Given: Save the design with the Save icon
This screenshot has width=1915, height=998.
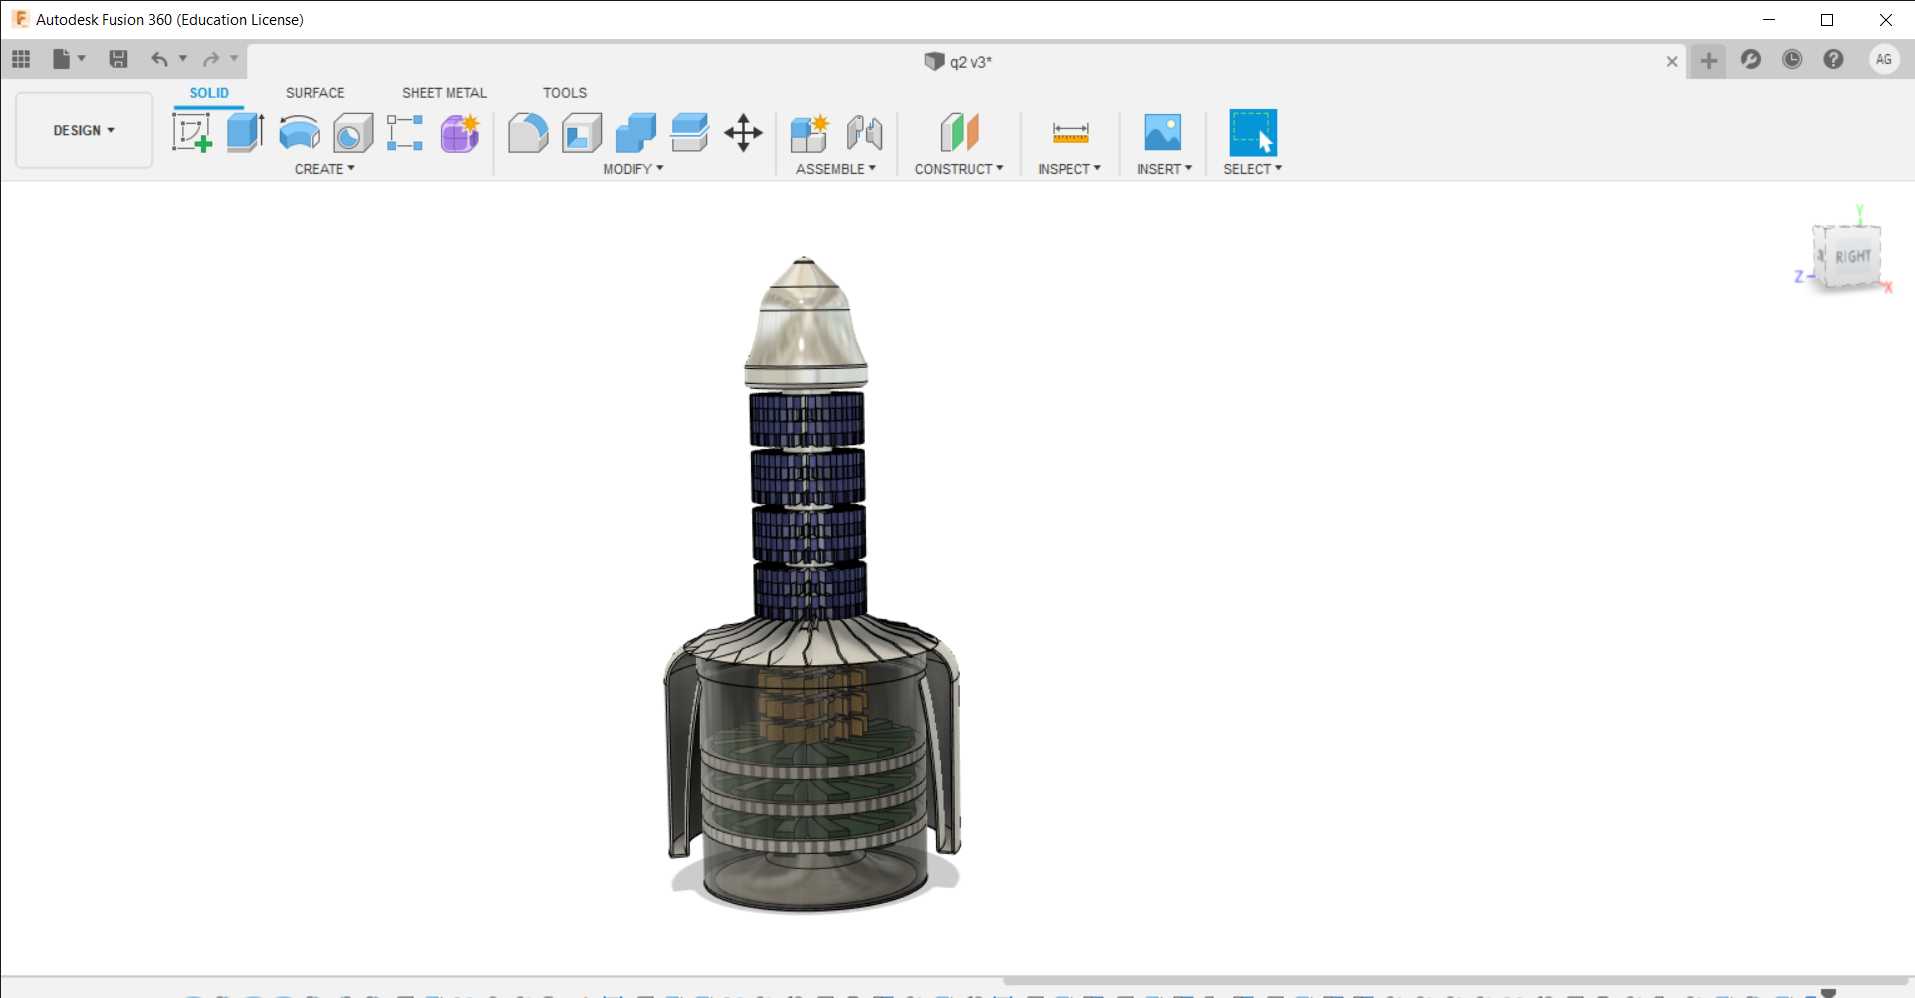Looking at the screenshot, I should [x=118, y=59].
